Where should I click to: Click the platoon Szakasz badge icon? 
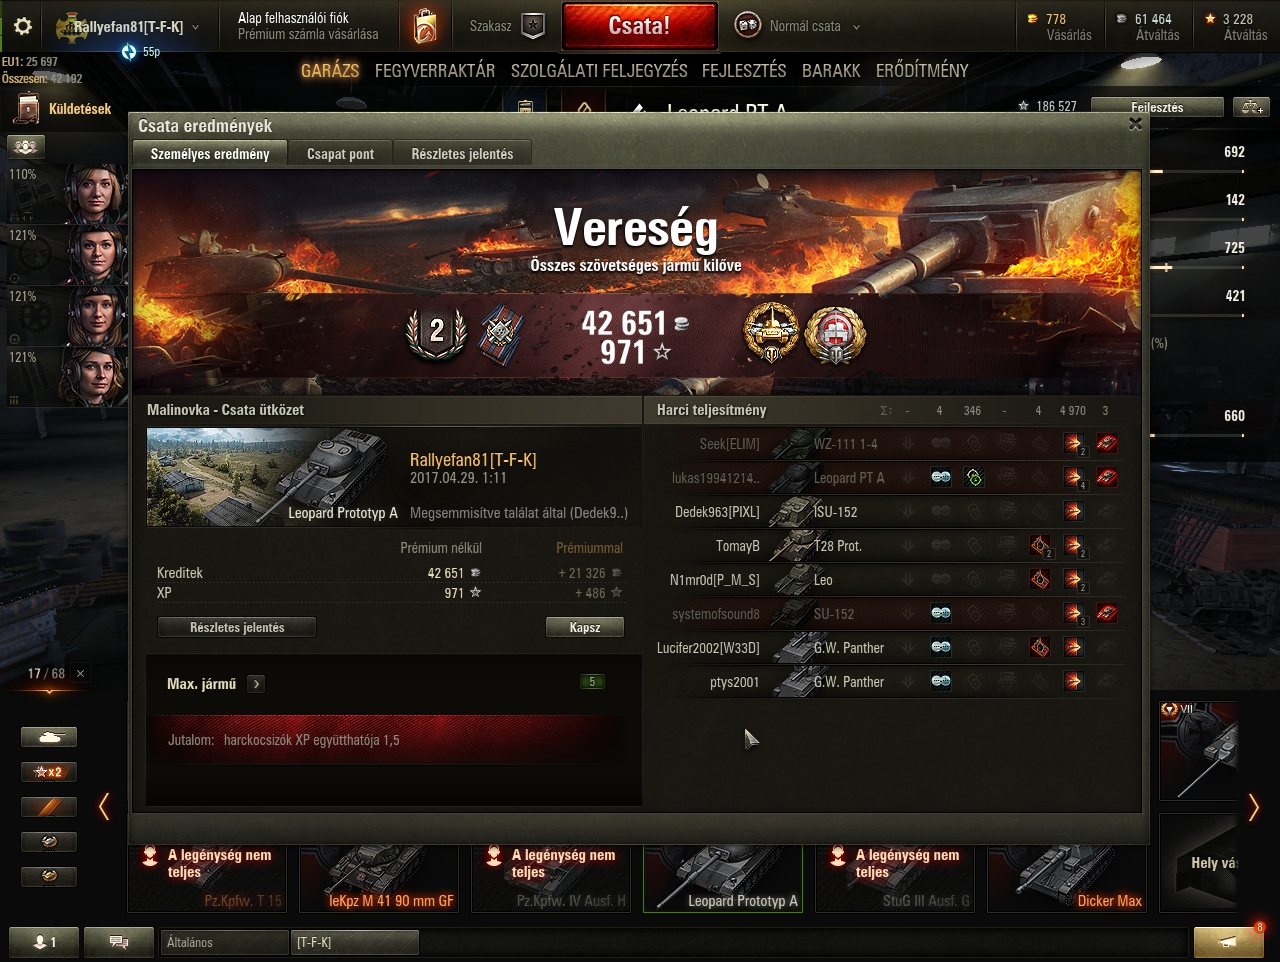pyautogui.click(x=533, y=26)
